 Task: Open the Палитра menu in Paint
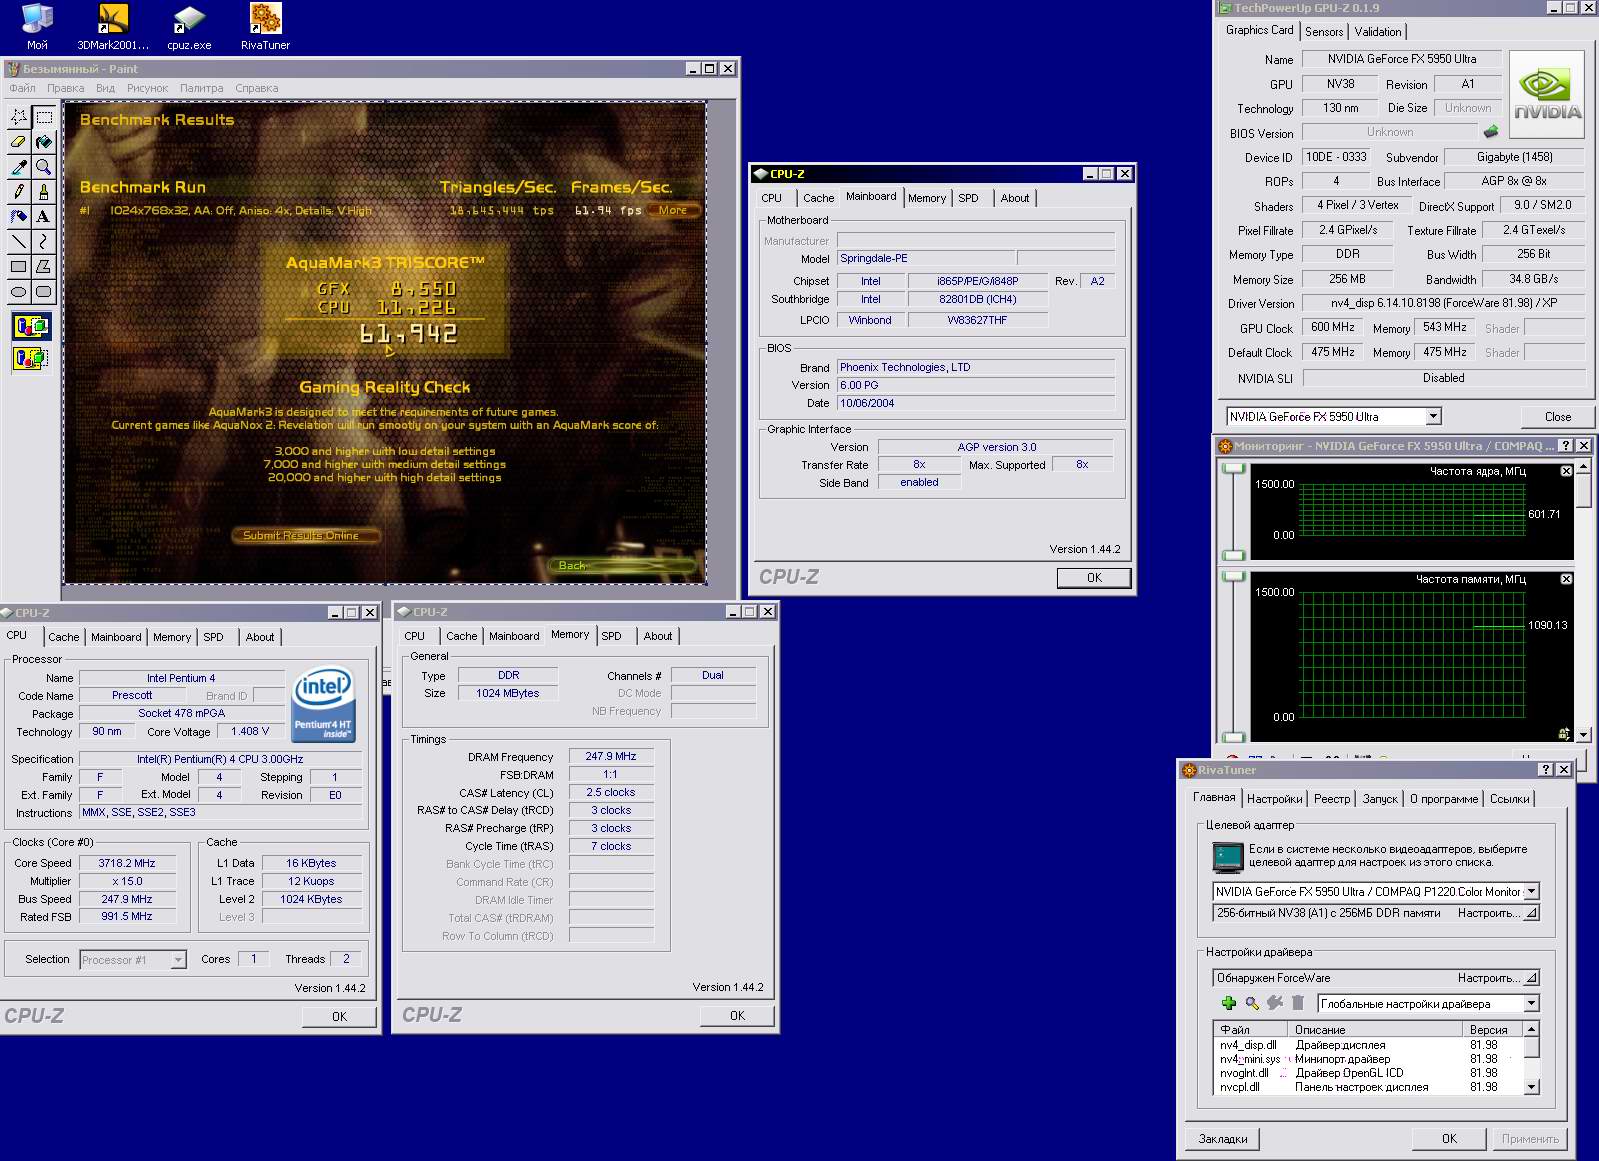pos(202,88)
